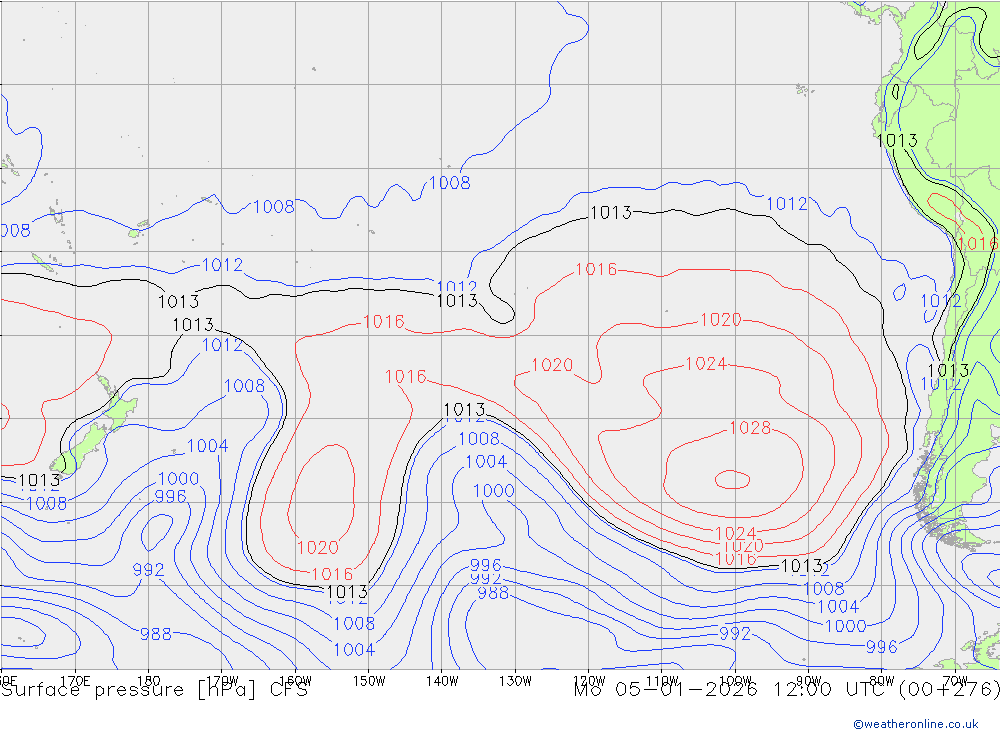Click the 1013 label just southwest of New Zealand
The height and width of the screenshot is (733, 1000).
pyautogui.click(x=40, y=480)
